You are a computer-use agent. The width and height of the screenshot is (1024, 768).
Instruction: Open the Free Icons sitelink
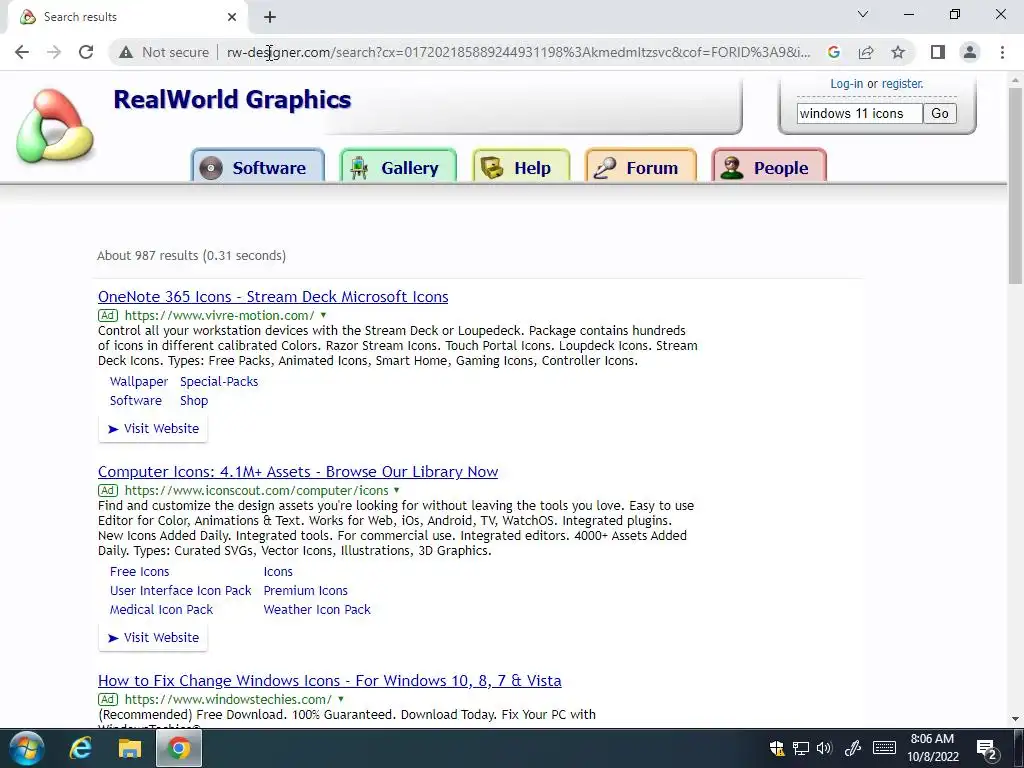point(139,571)
